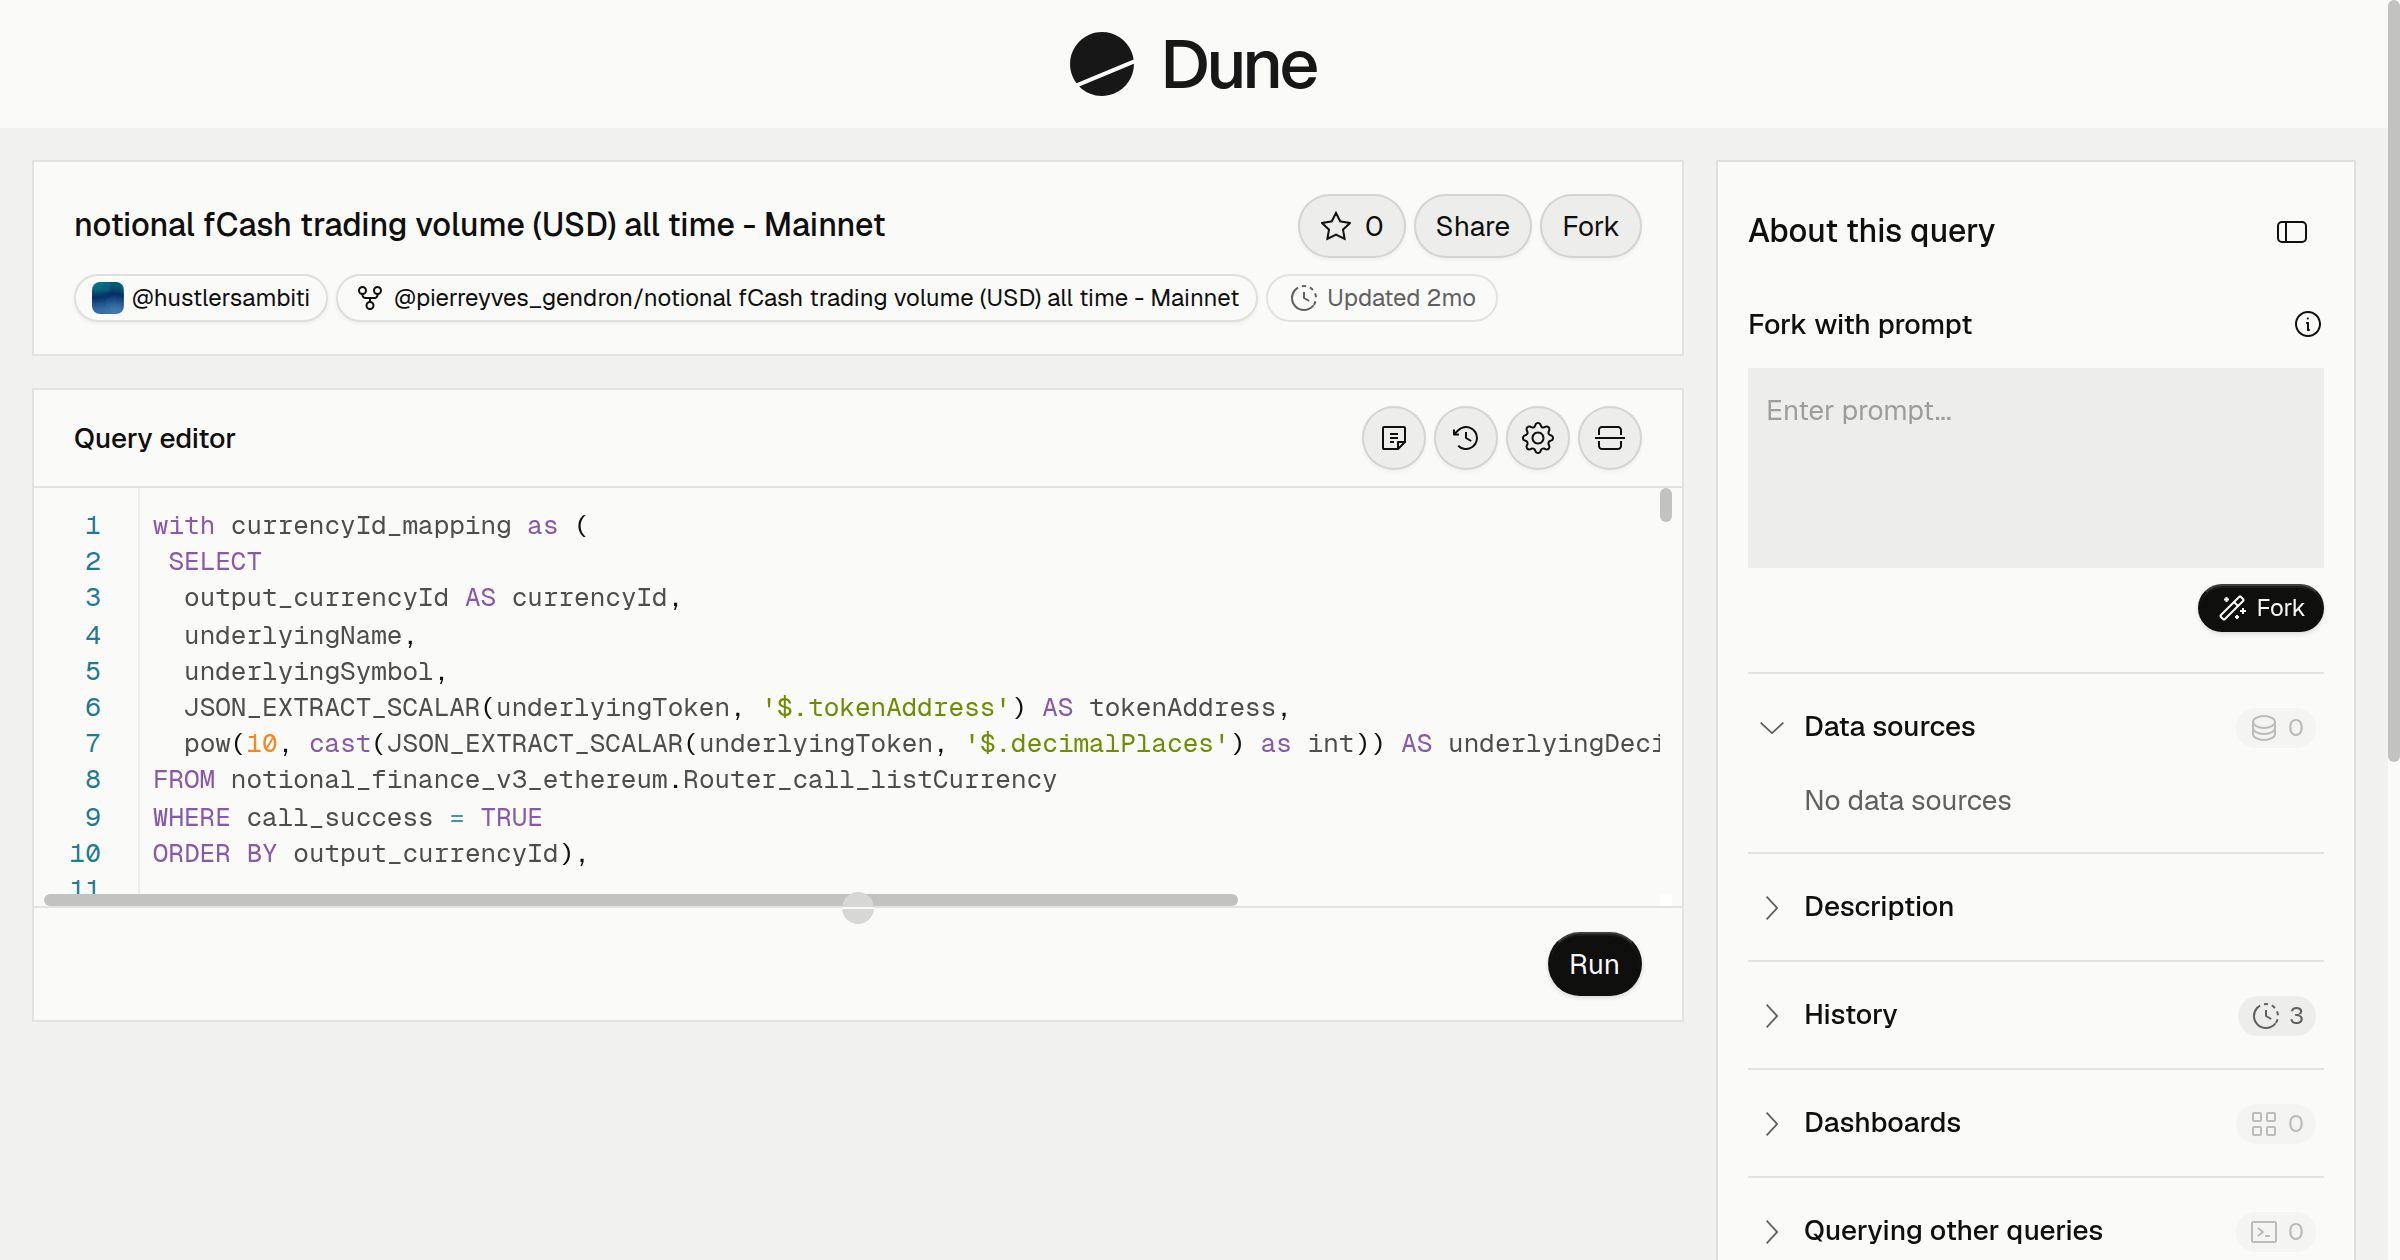Click the Dashboards count badge
Image resolution: width=2400 pixels, height=1260 pixels.
point(2276,1124)
